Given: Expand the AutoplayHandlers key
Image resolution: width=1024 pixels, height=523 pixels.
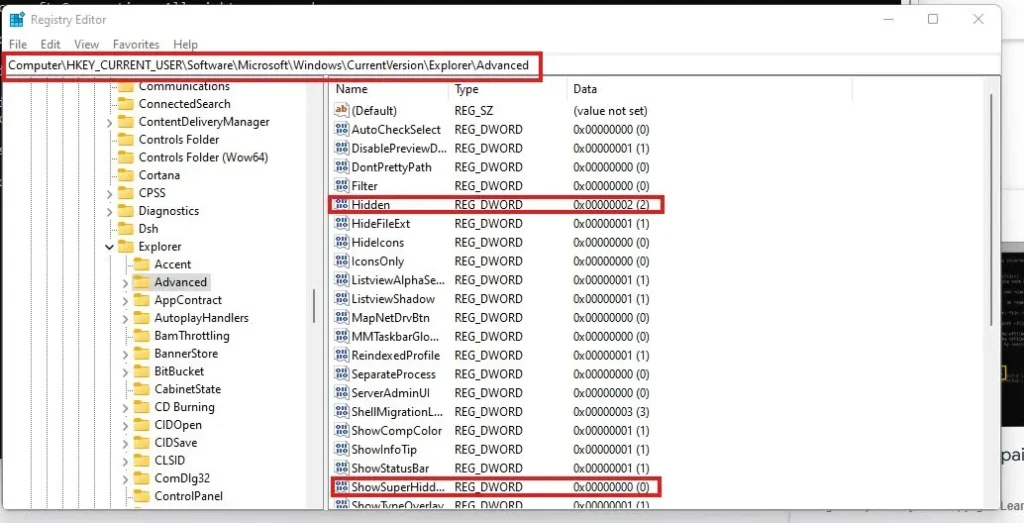Looking at the screenshot, I should [x=125, y=319].
